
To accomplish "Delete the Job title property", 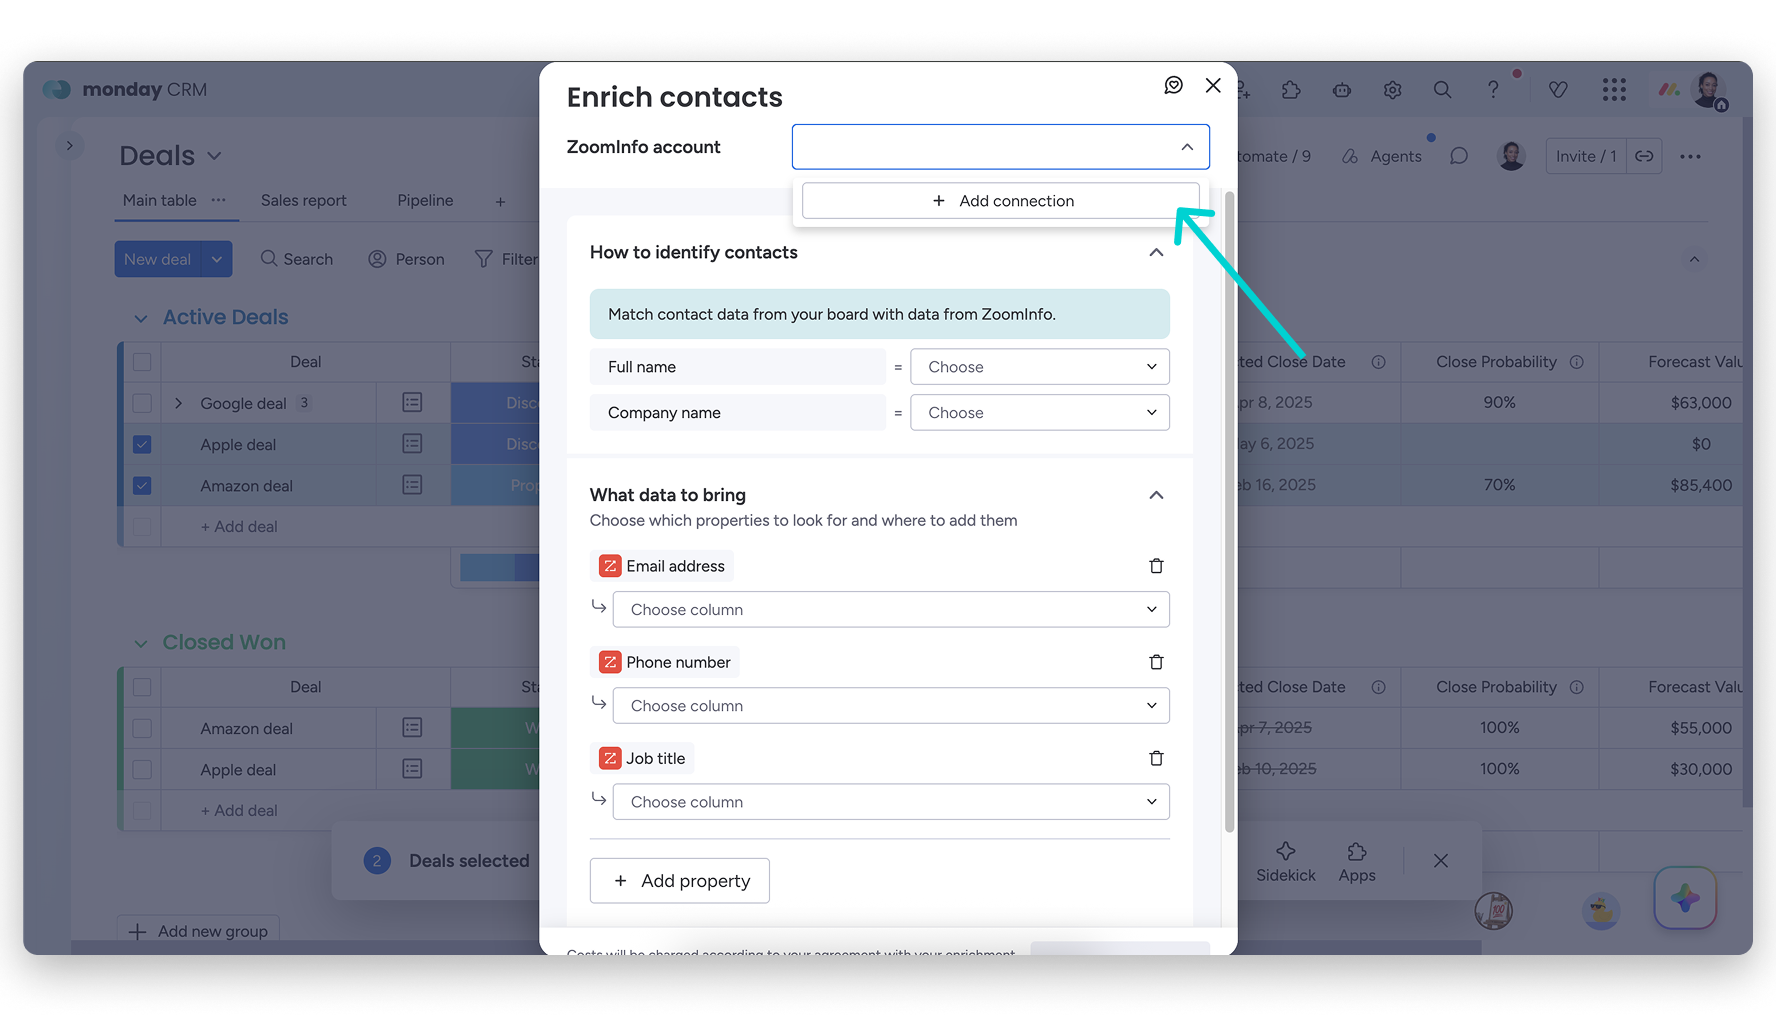I will (1156, 758).
